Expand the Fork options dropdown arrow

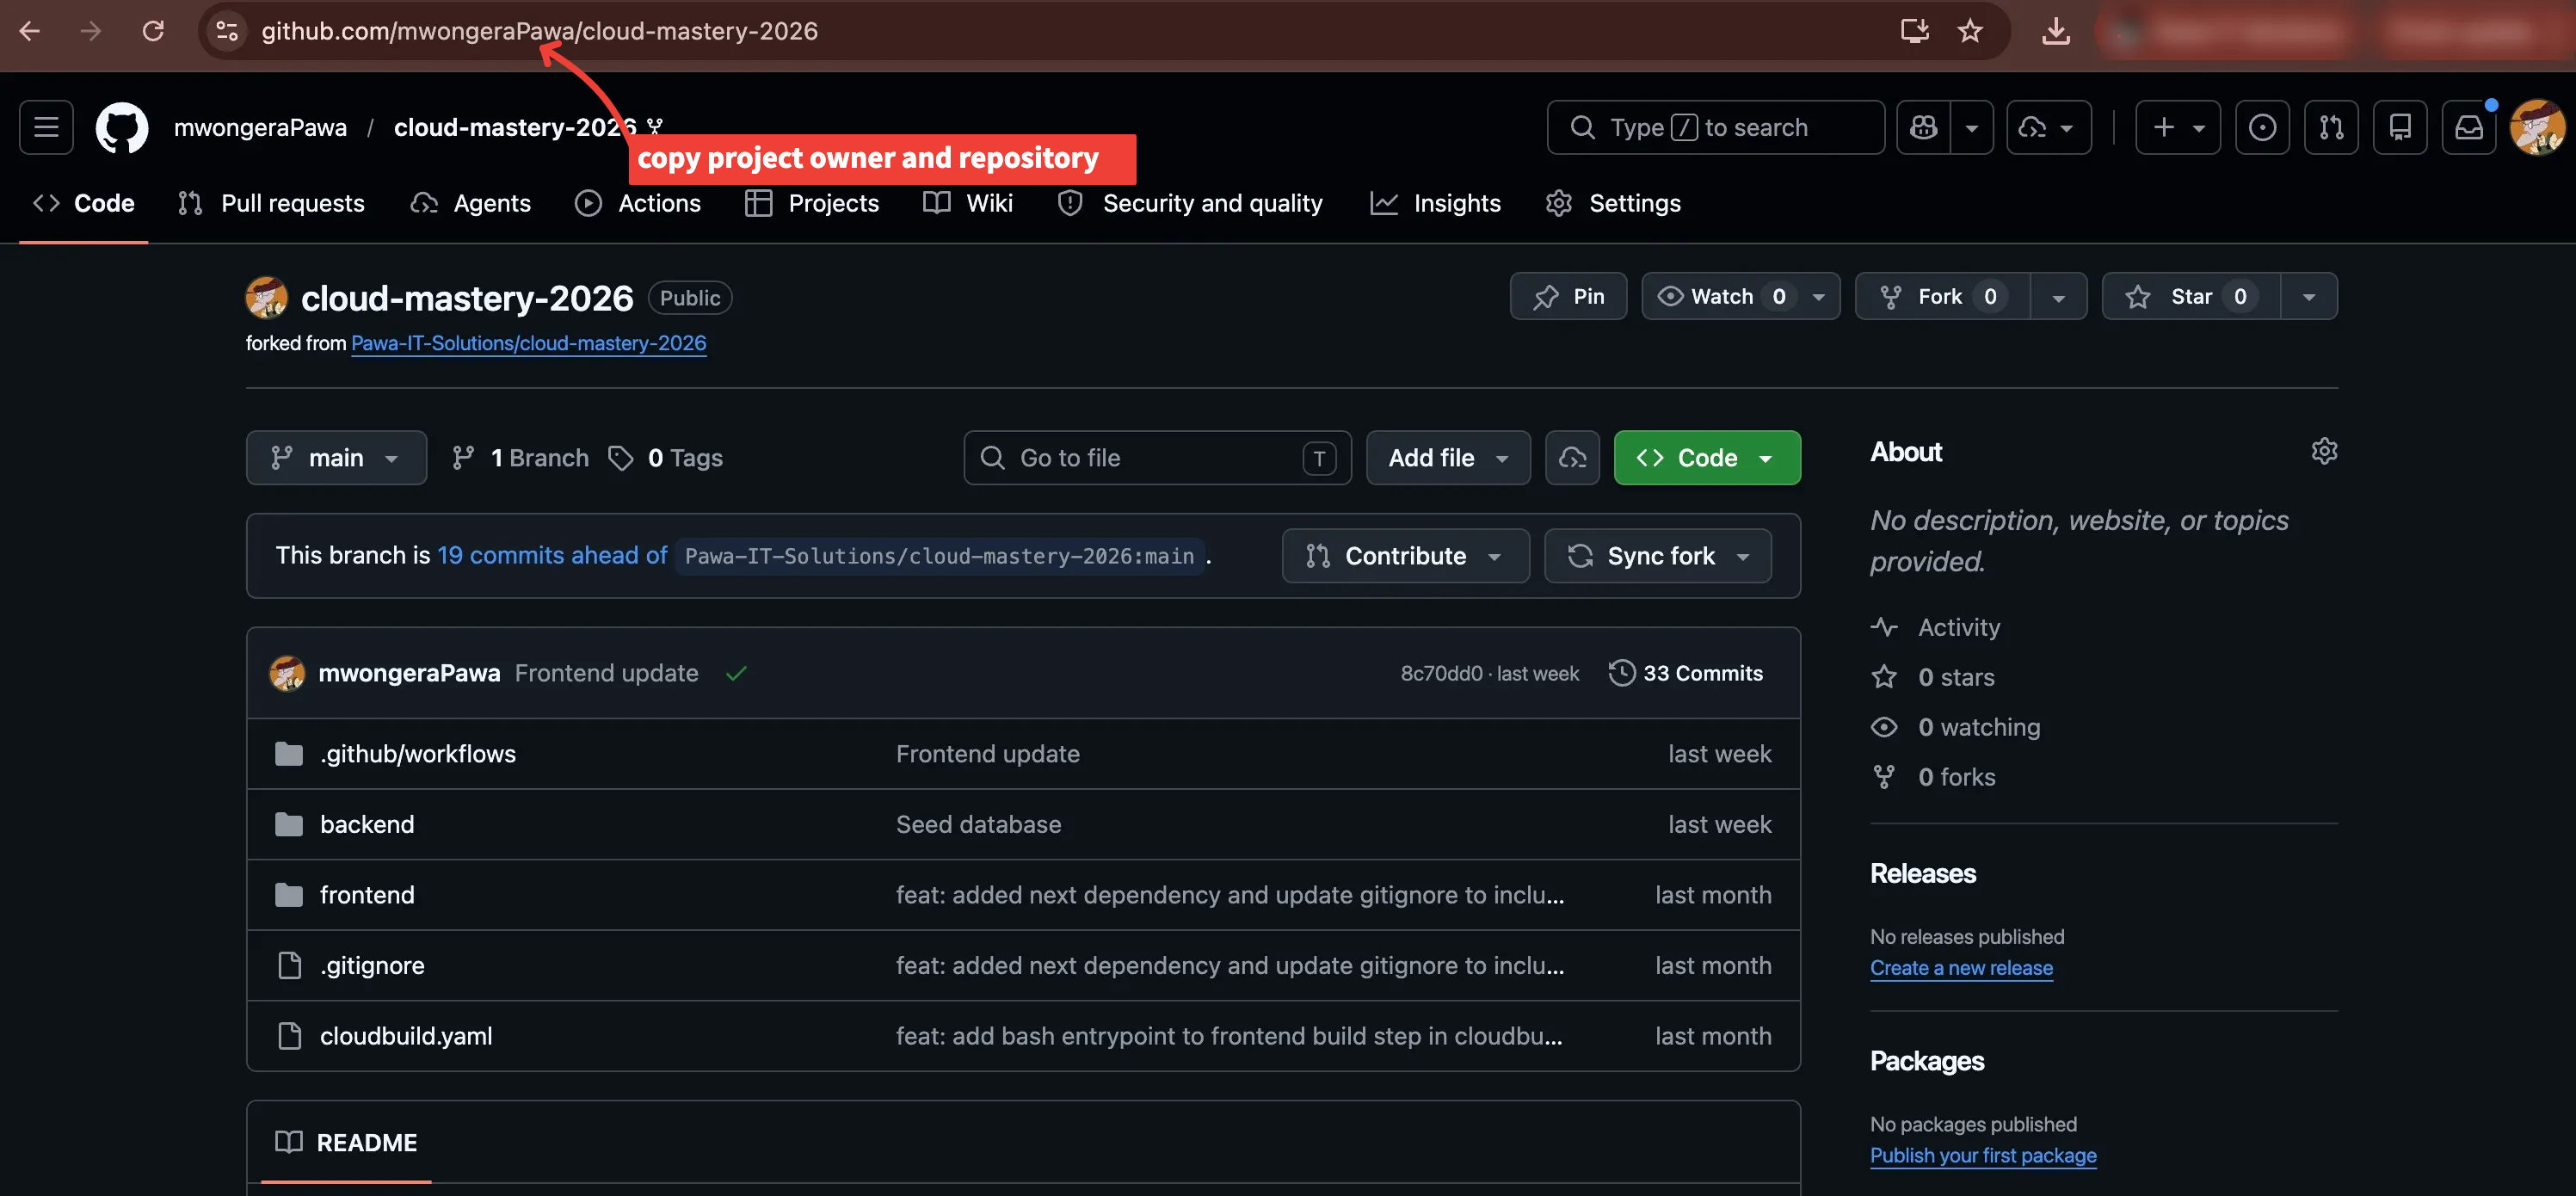pos(2058,297)
